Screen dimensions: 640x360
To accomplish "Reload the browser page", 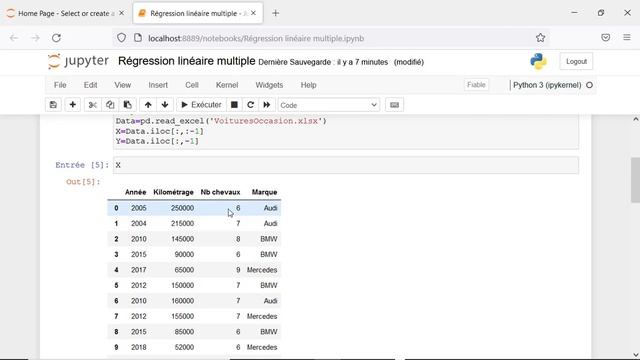I will [x=56, y=38].
